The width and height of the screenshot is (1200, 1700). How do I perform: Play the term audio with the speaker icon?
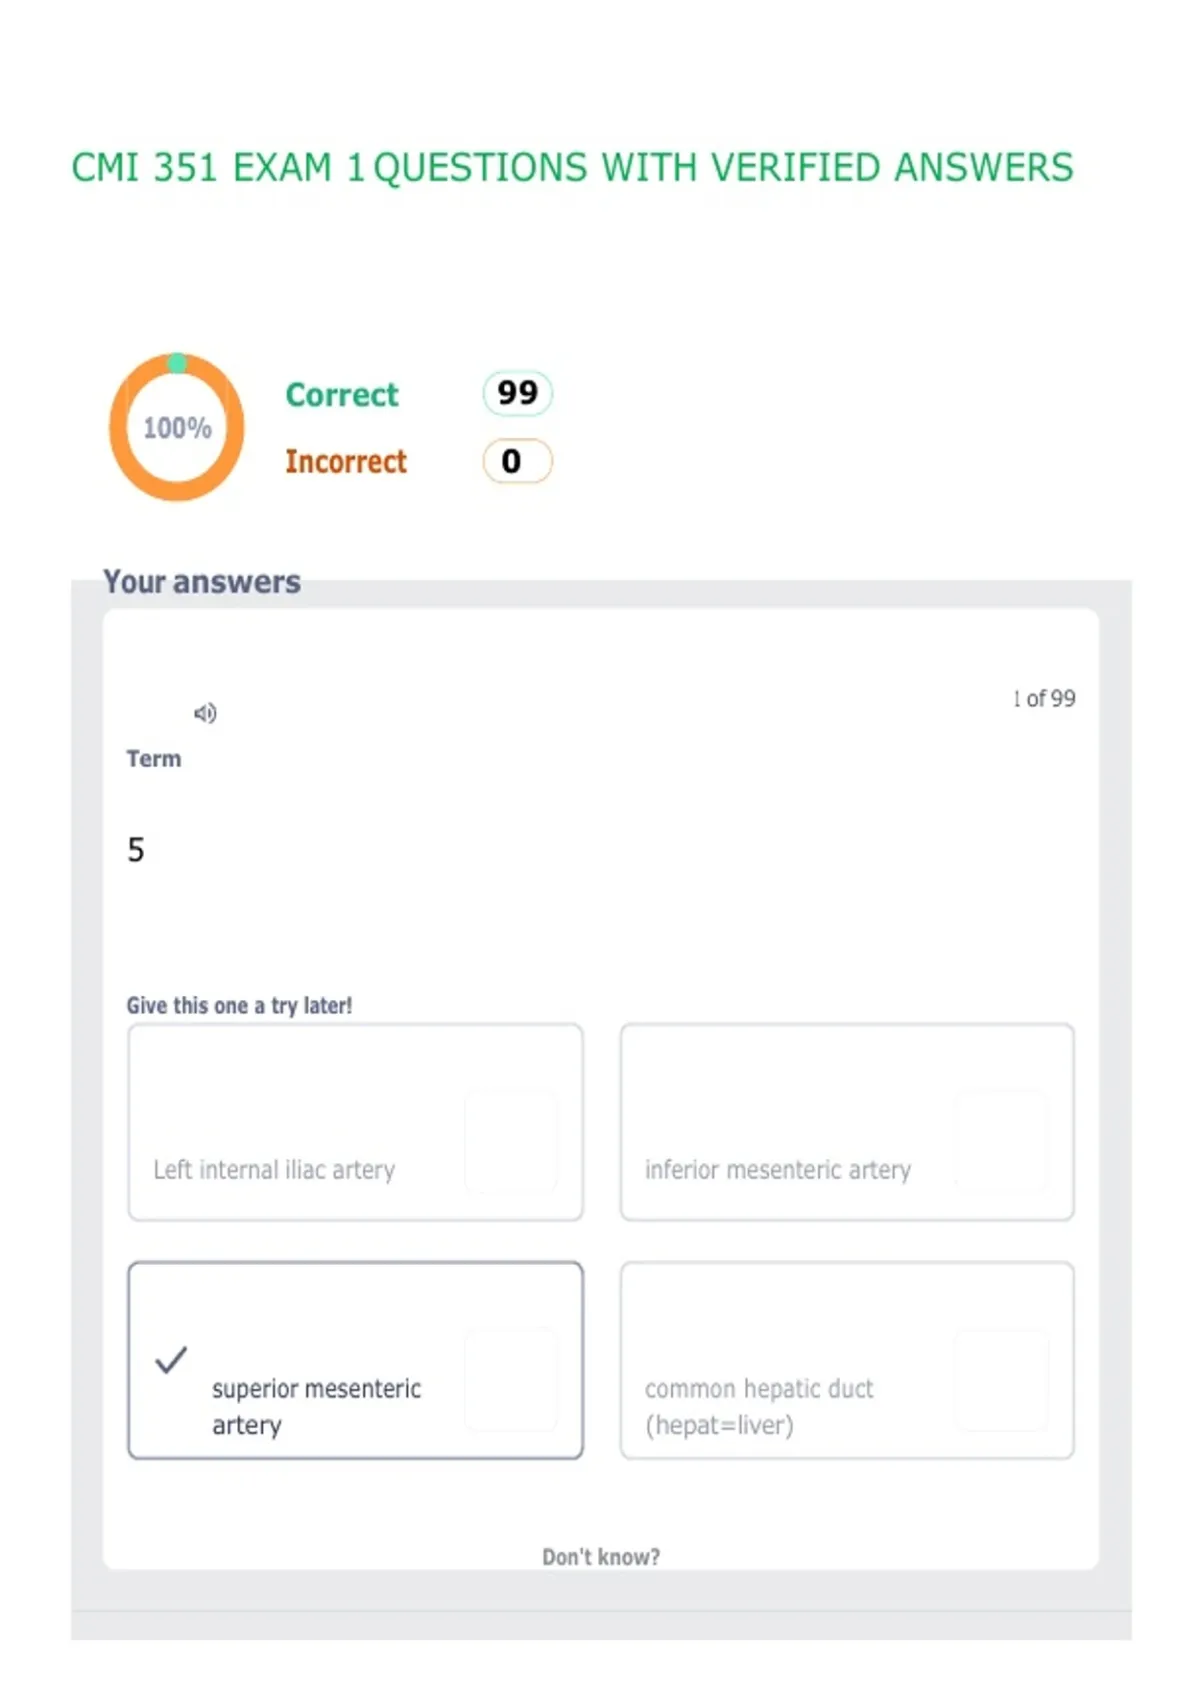click(205, 713)
